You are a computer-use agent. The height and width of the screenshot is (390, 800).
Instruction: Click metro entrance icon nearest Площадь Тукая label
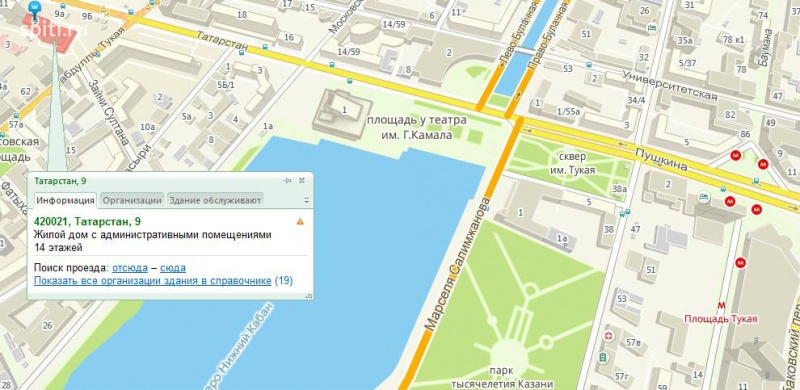click(740, 262)
